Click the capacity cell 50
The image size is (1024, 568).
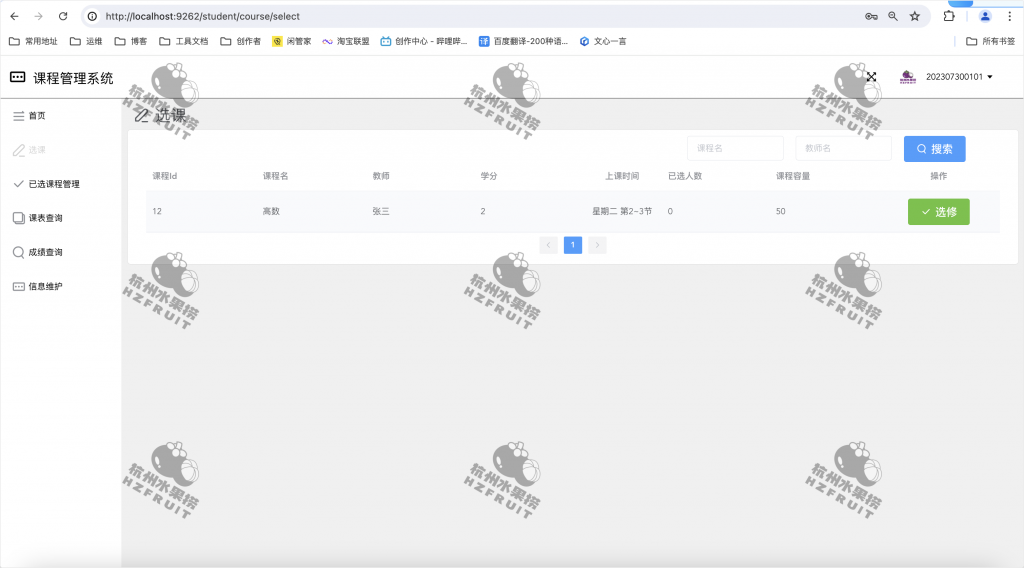[780, 212]
